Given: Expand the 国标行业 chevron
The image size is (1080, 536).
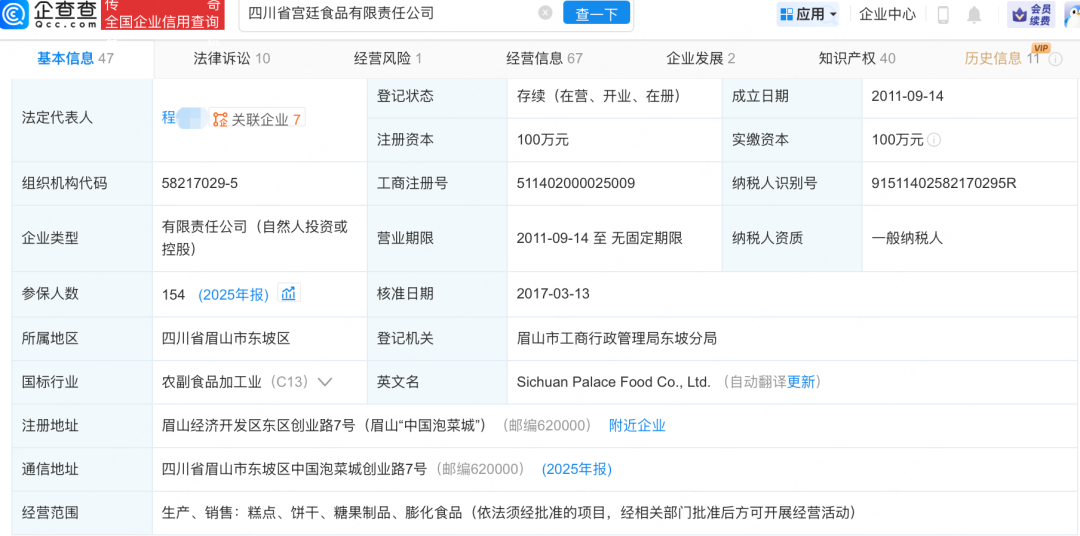Looking at the screenshot, I should (x=324, y=382).
